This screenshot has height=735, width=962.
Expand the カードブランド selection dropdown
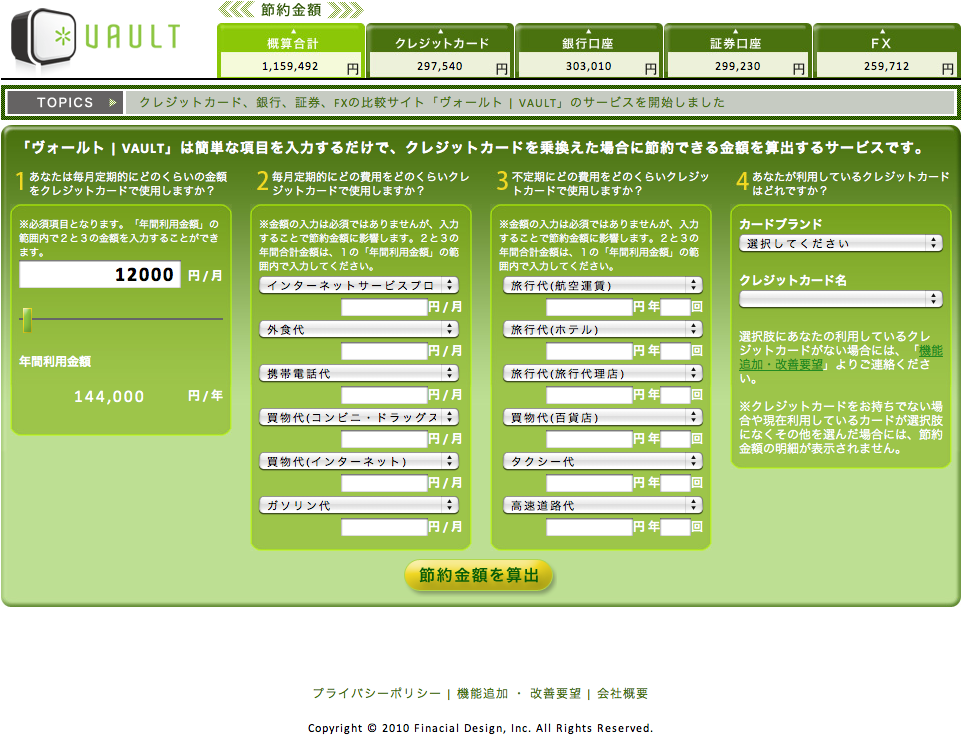pos(840,243)
